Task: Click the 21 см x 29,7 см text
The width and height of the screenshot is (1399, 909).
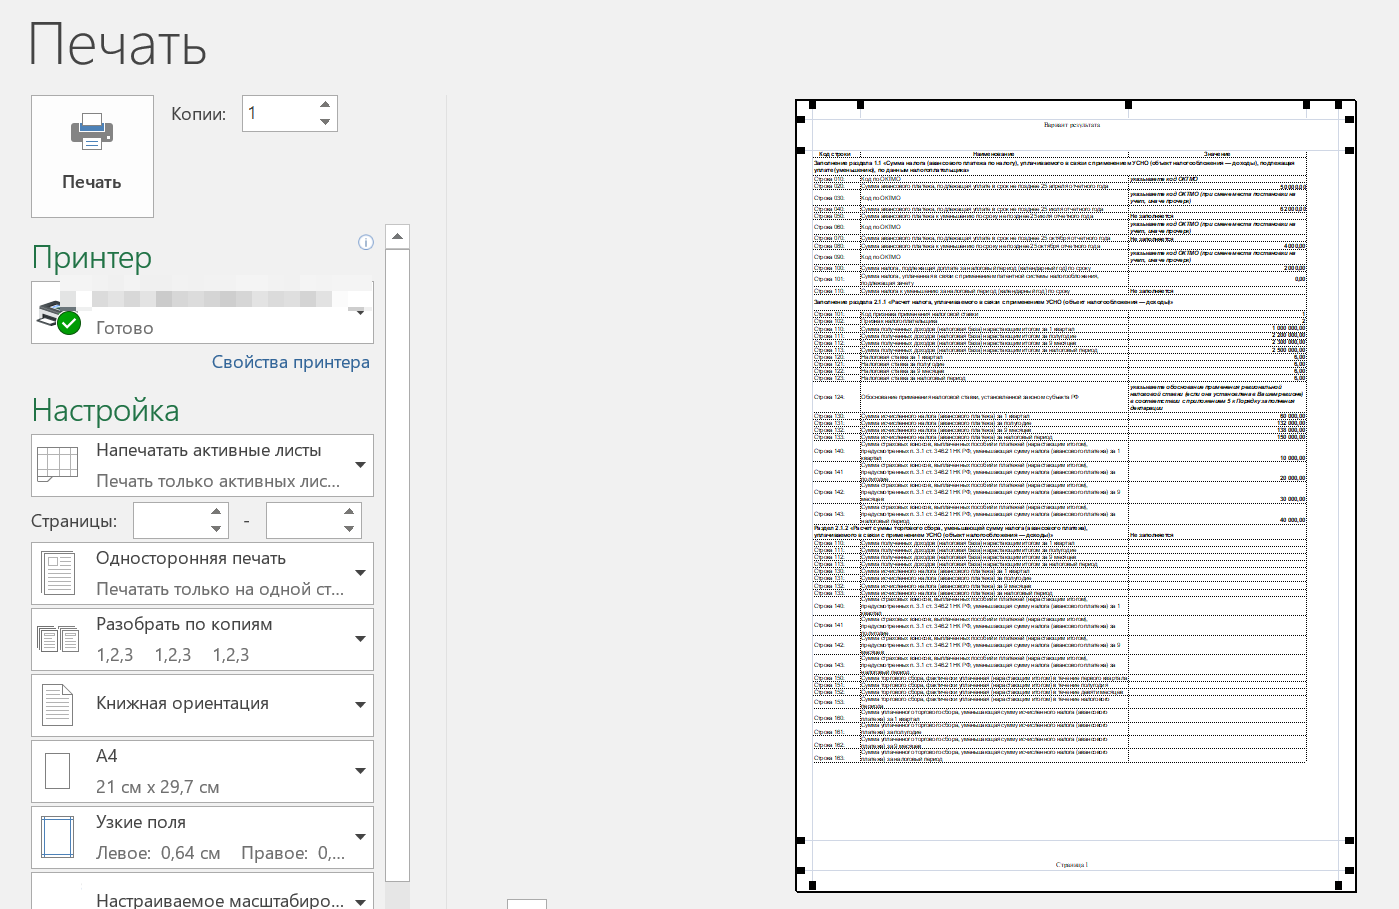Action: [158, 787]
